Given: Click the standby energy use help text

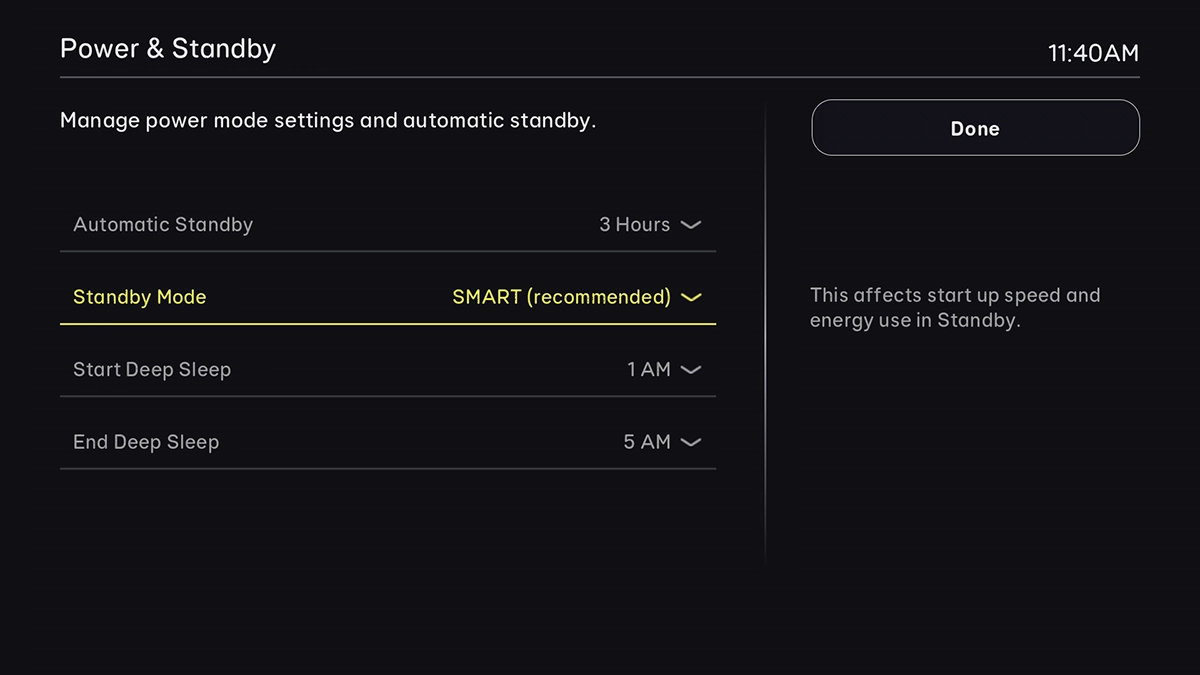Looking at the screenshot, I should click(x=955, y=307).
